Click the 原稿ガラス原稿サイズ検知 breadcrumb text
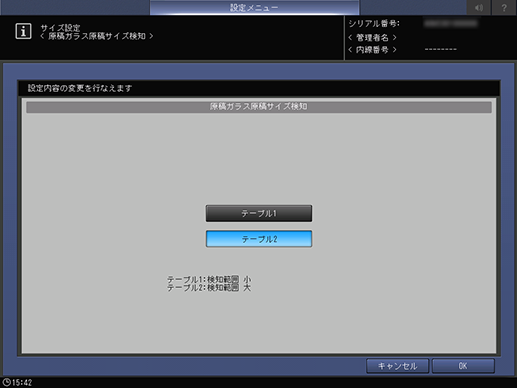The image size is (517, 388). point(97,36)
